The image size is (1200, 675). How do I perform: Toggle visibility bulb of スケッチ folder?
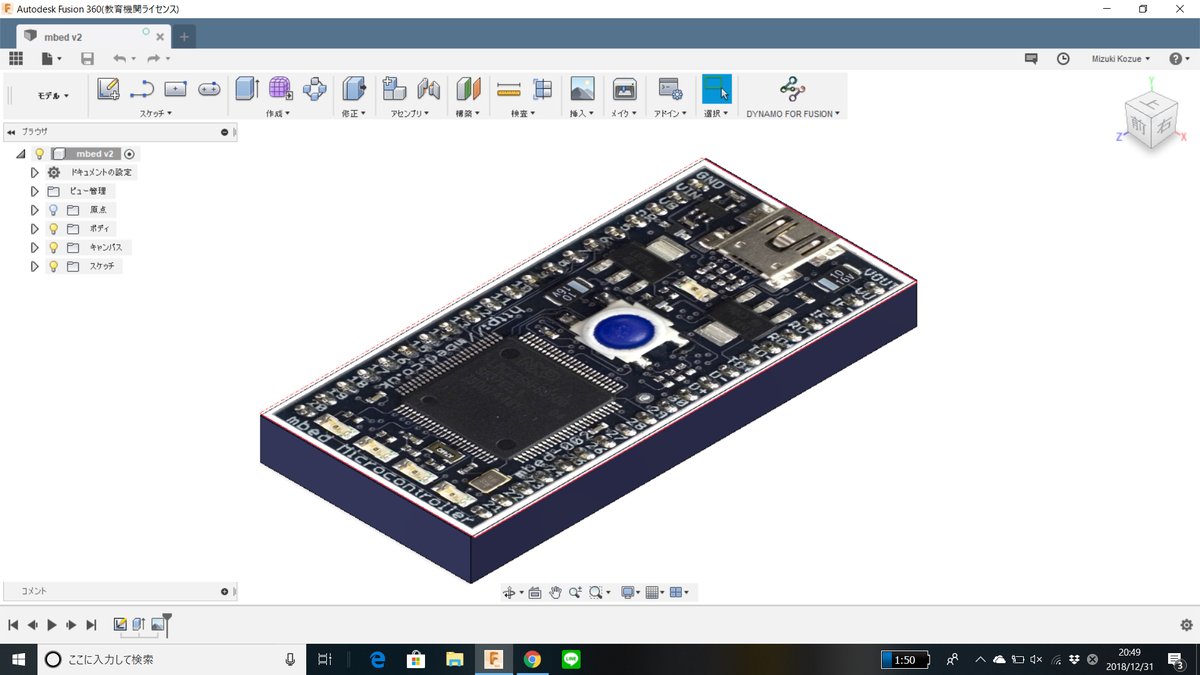(54, 267)
